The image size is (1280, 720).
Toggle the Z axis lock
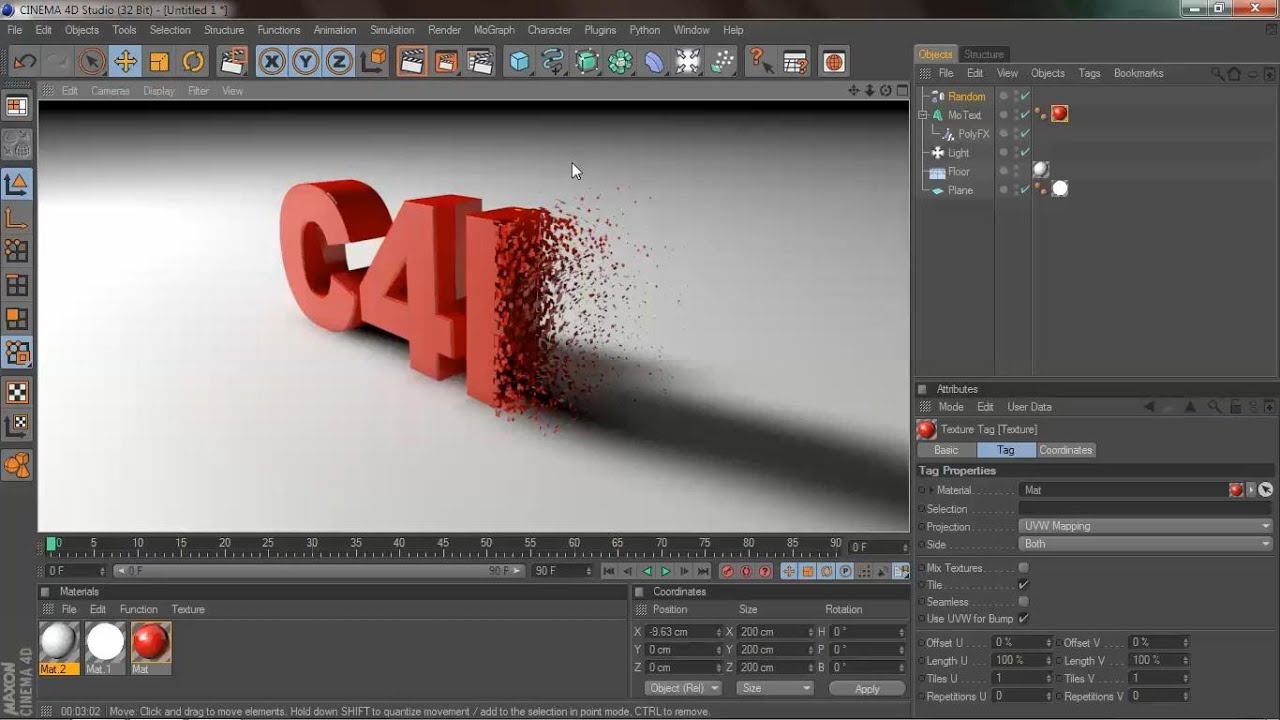click(x=339, y=62)
